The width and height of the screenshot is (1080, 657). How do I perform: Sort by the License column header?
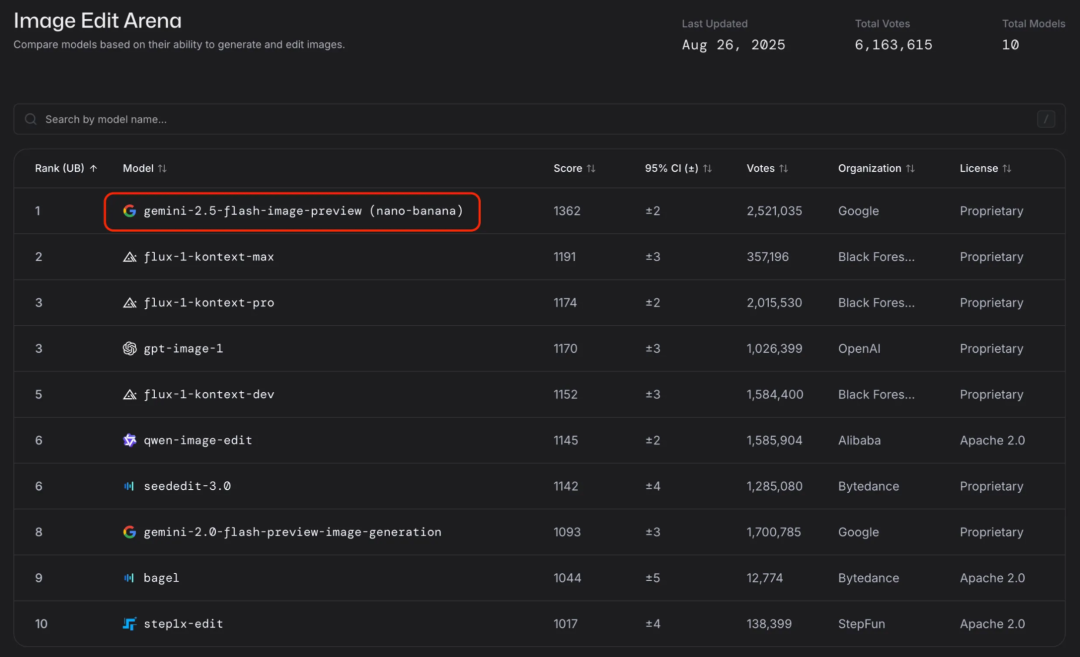point(985,169)
